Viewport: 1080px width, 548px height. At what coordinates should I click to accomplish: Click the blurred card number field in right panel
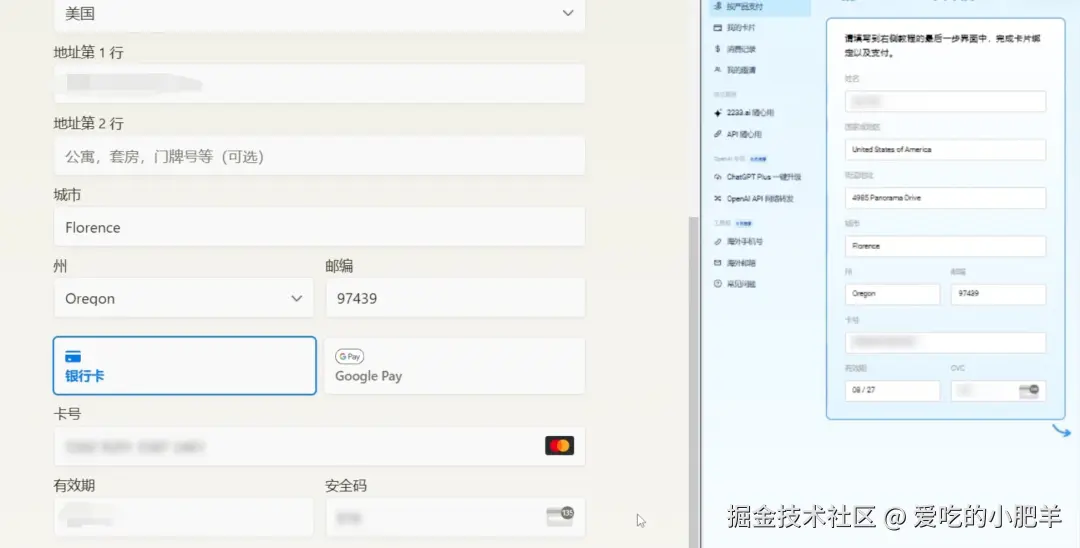tap(945, 342)
